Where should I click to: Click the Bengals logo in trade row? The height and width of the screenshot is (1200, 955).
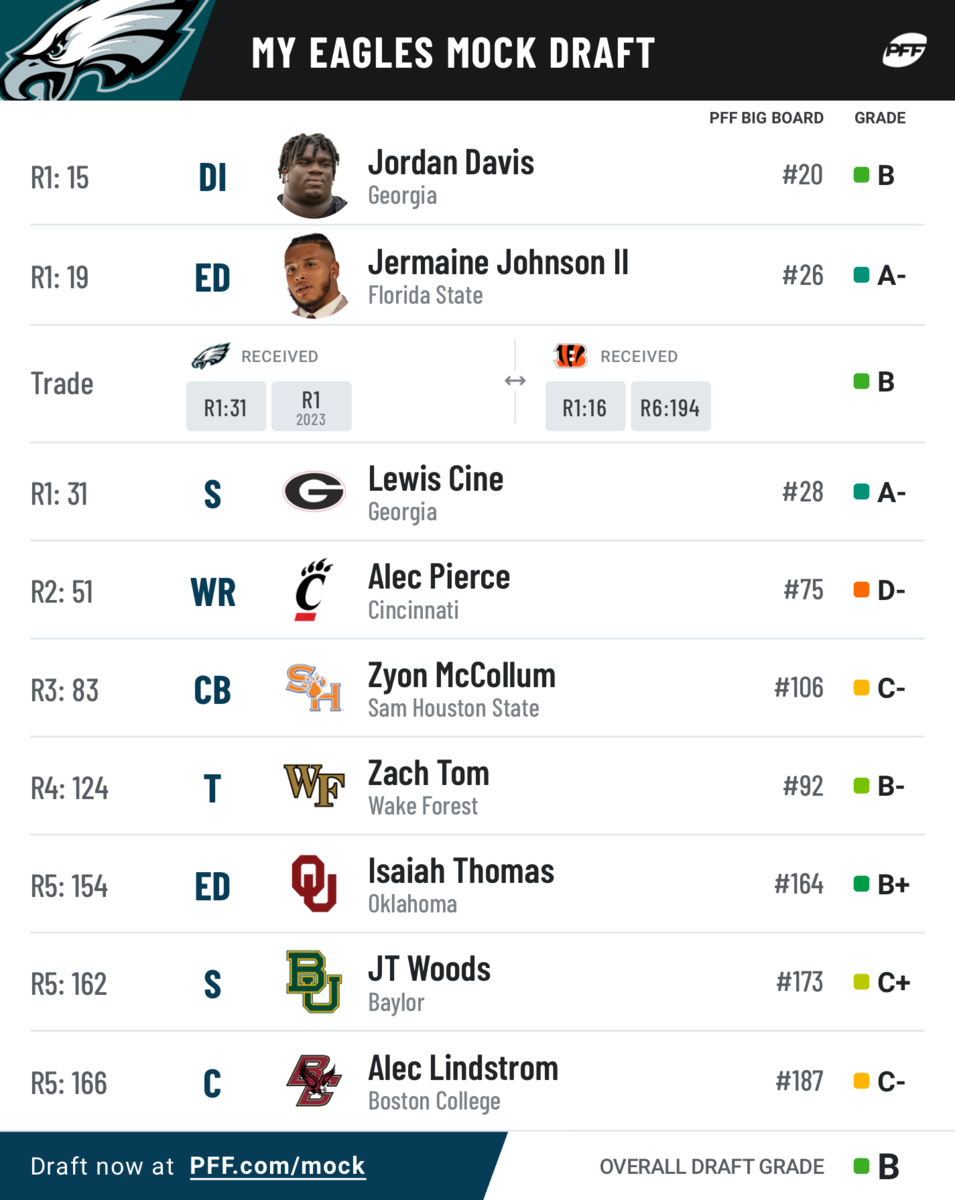(570, 356)
